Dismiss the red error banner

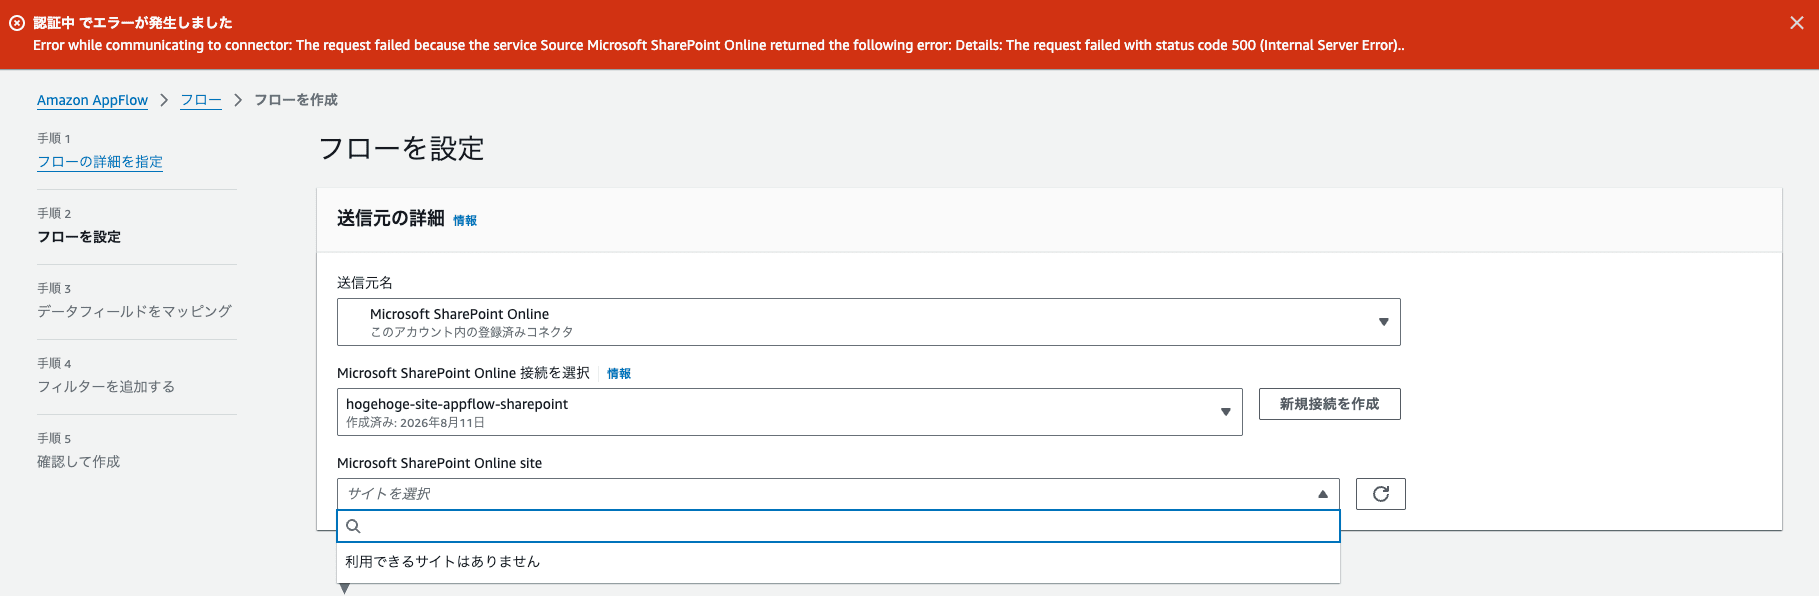click(1796, 23)
